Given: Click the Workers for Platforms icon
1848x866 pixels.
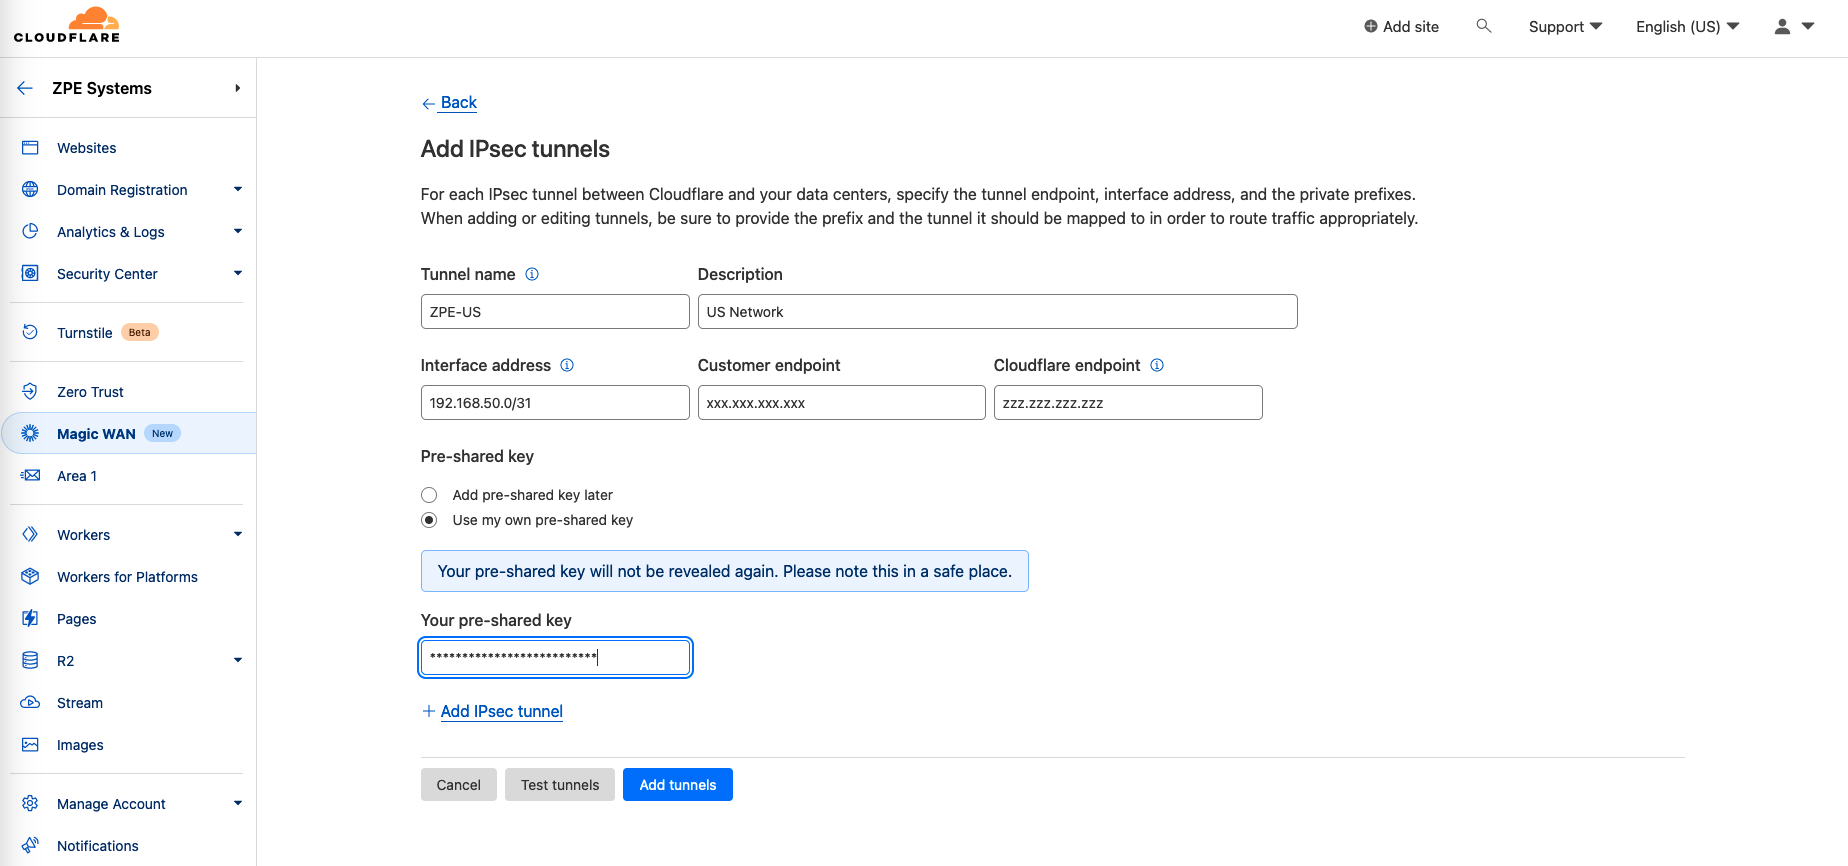Looking at the screenshot, I should [30, 577].
